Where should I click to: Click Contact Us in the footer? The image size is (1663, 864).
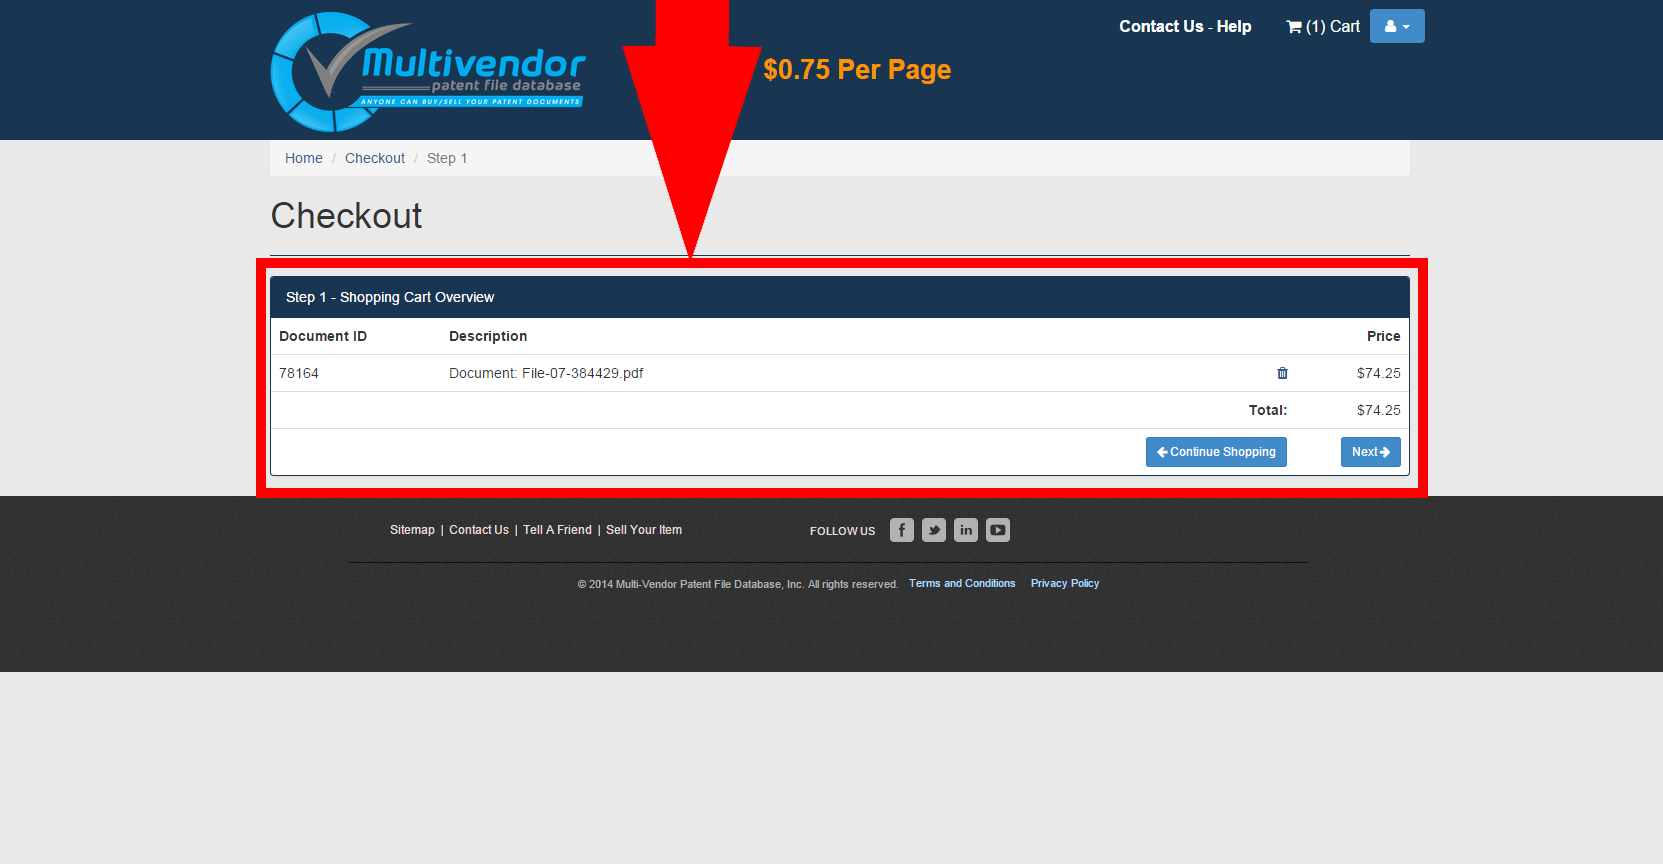(x=478, y=530)
